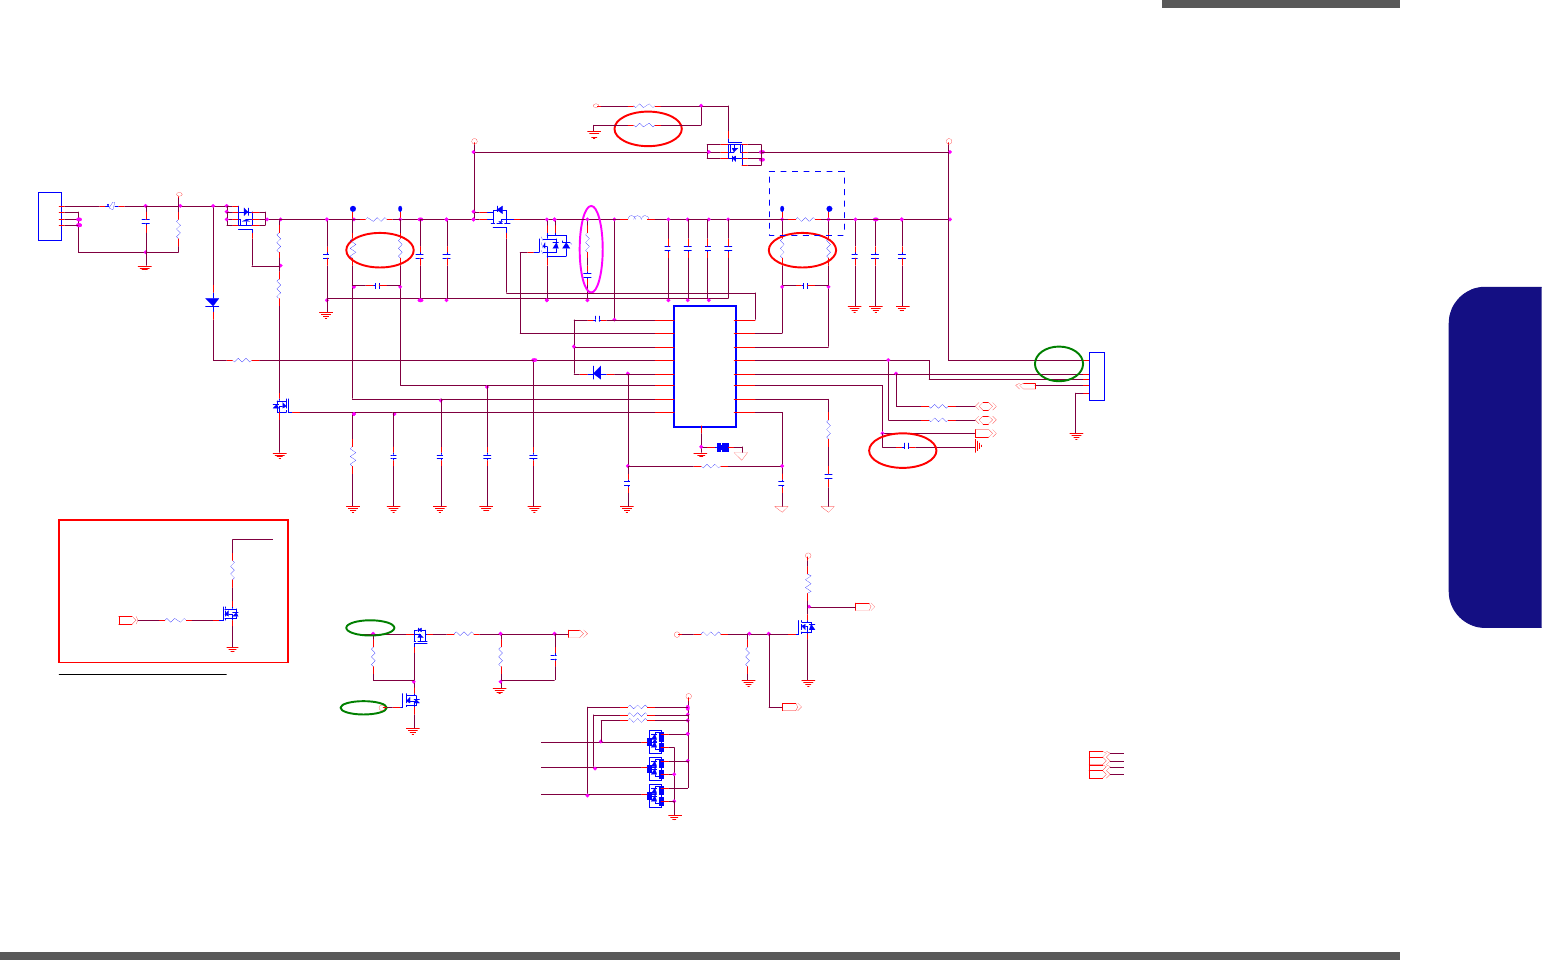Image resolution: width=1542 pixels, height=960 pixels.
Task: Click the top MOSFET of the three-transistor stack
Action: pos(656,741)
